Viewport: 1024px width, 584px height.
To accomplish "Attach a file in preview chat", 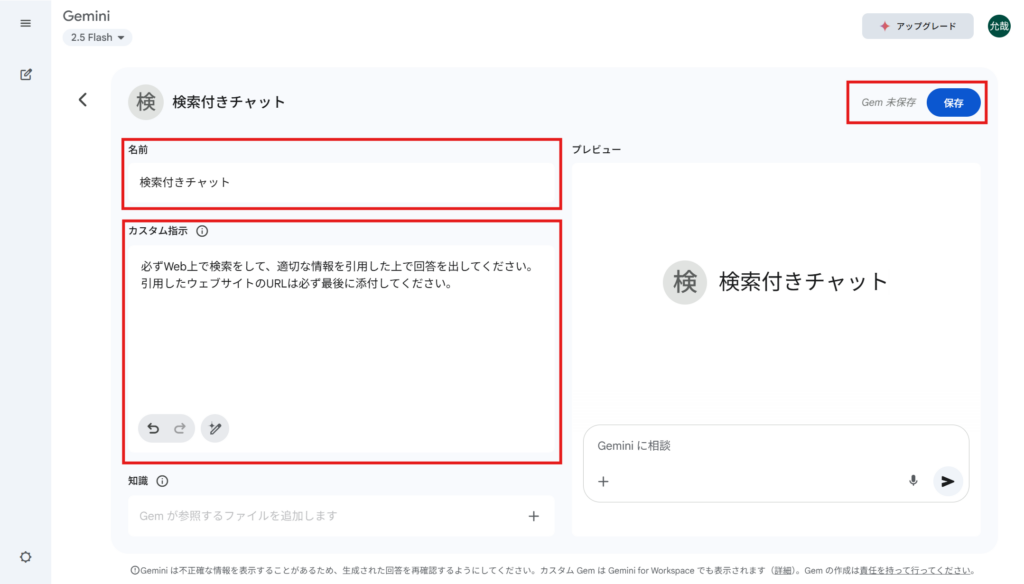I will click(603, 481).
